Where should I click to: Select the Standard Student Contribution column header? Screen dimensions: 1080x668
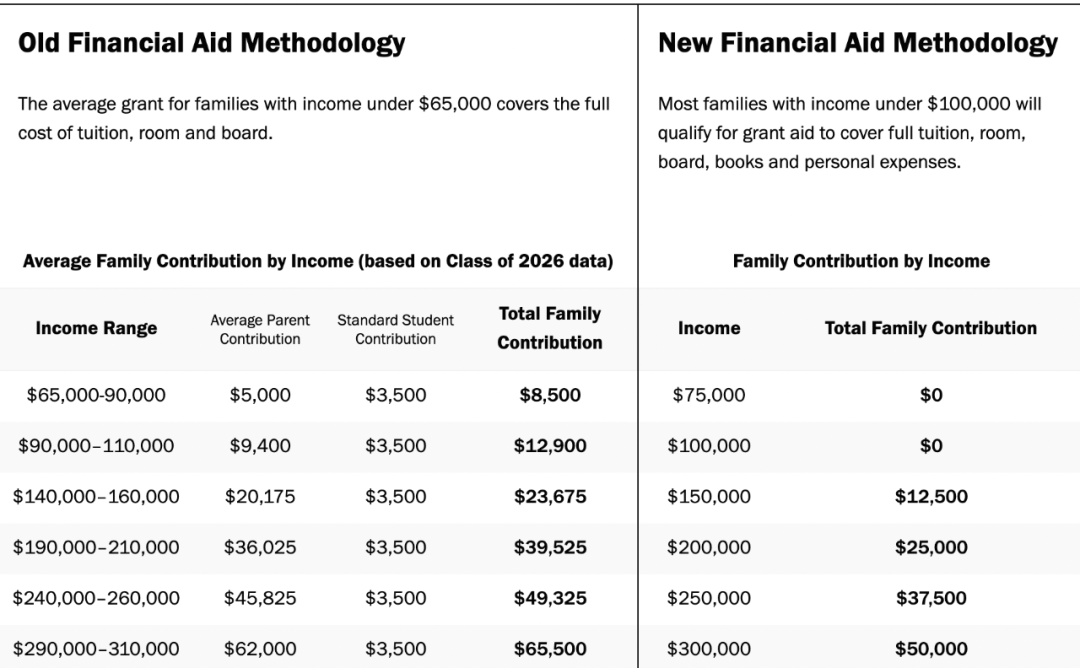[395, 329]
